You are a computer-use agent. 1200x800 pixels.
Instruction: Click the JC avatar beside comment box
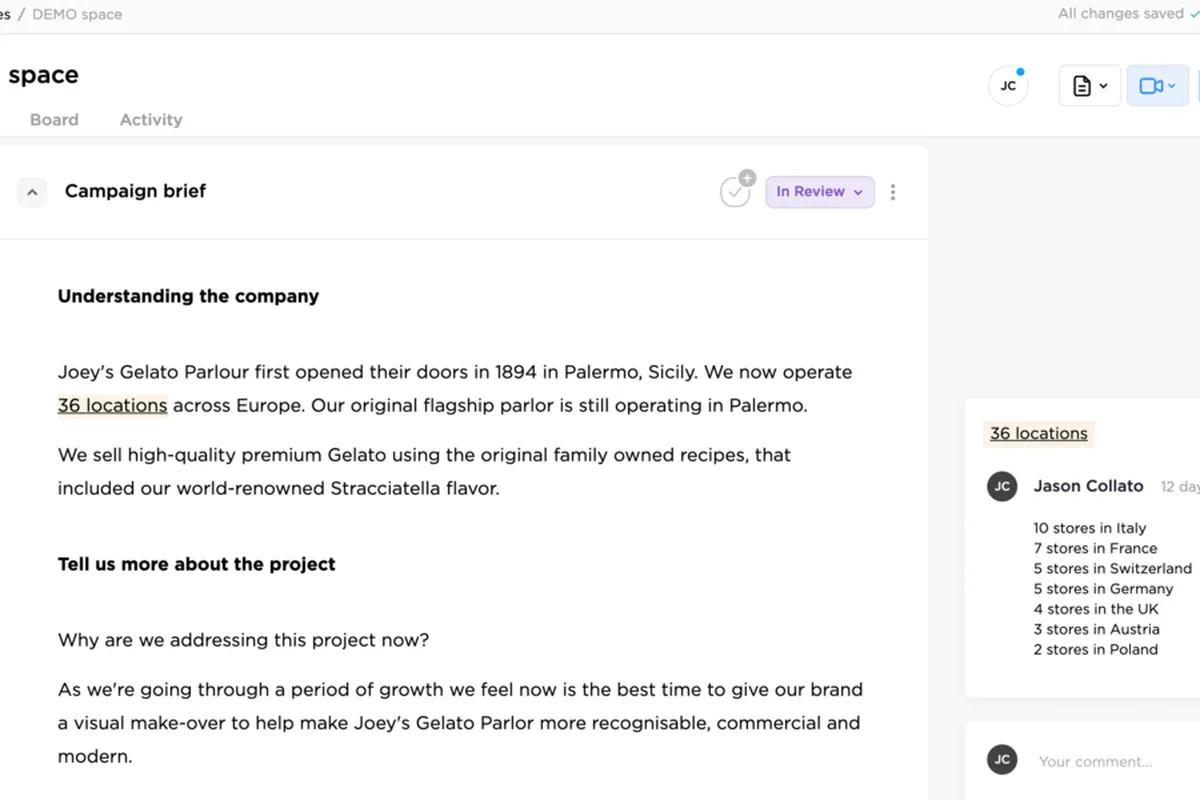(1002, 760)
